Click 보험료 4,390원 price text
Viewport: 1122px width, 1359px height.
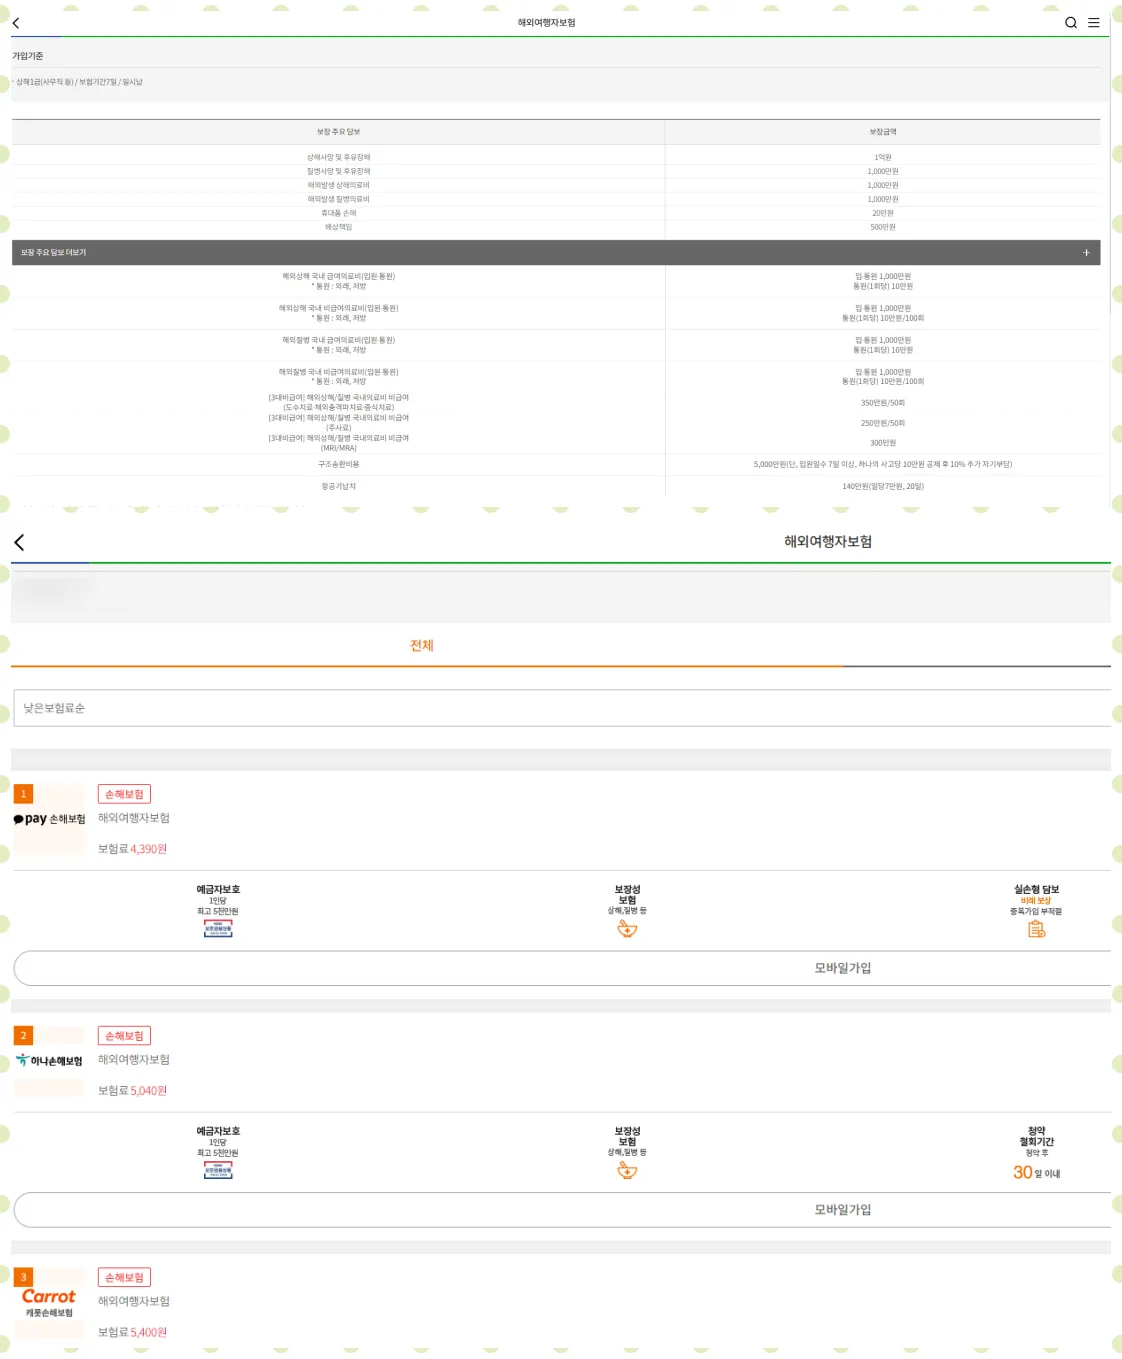tap(132, 849)
